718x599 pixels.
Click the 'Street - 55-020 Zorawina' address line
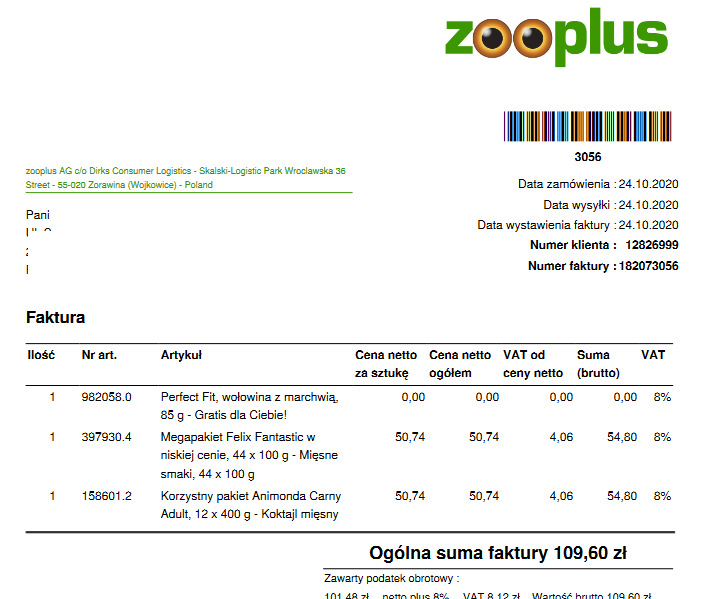point(119,185)
